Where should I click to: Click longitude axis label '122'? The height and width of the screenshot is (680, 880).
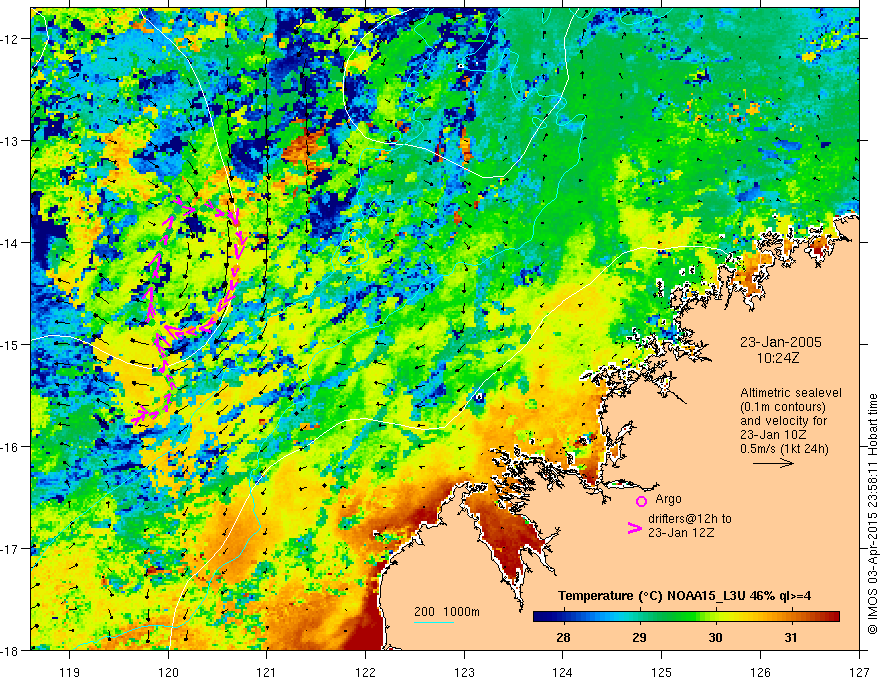tap(365, 672)
